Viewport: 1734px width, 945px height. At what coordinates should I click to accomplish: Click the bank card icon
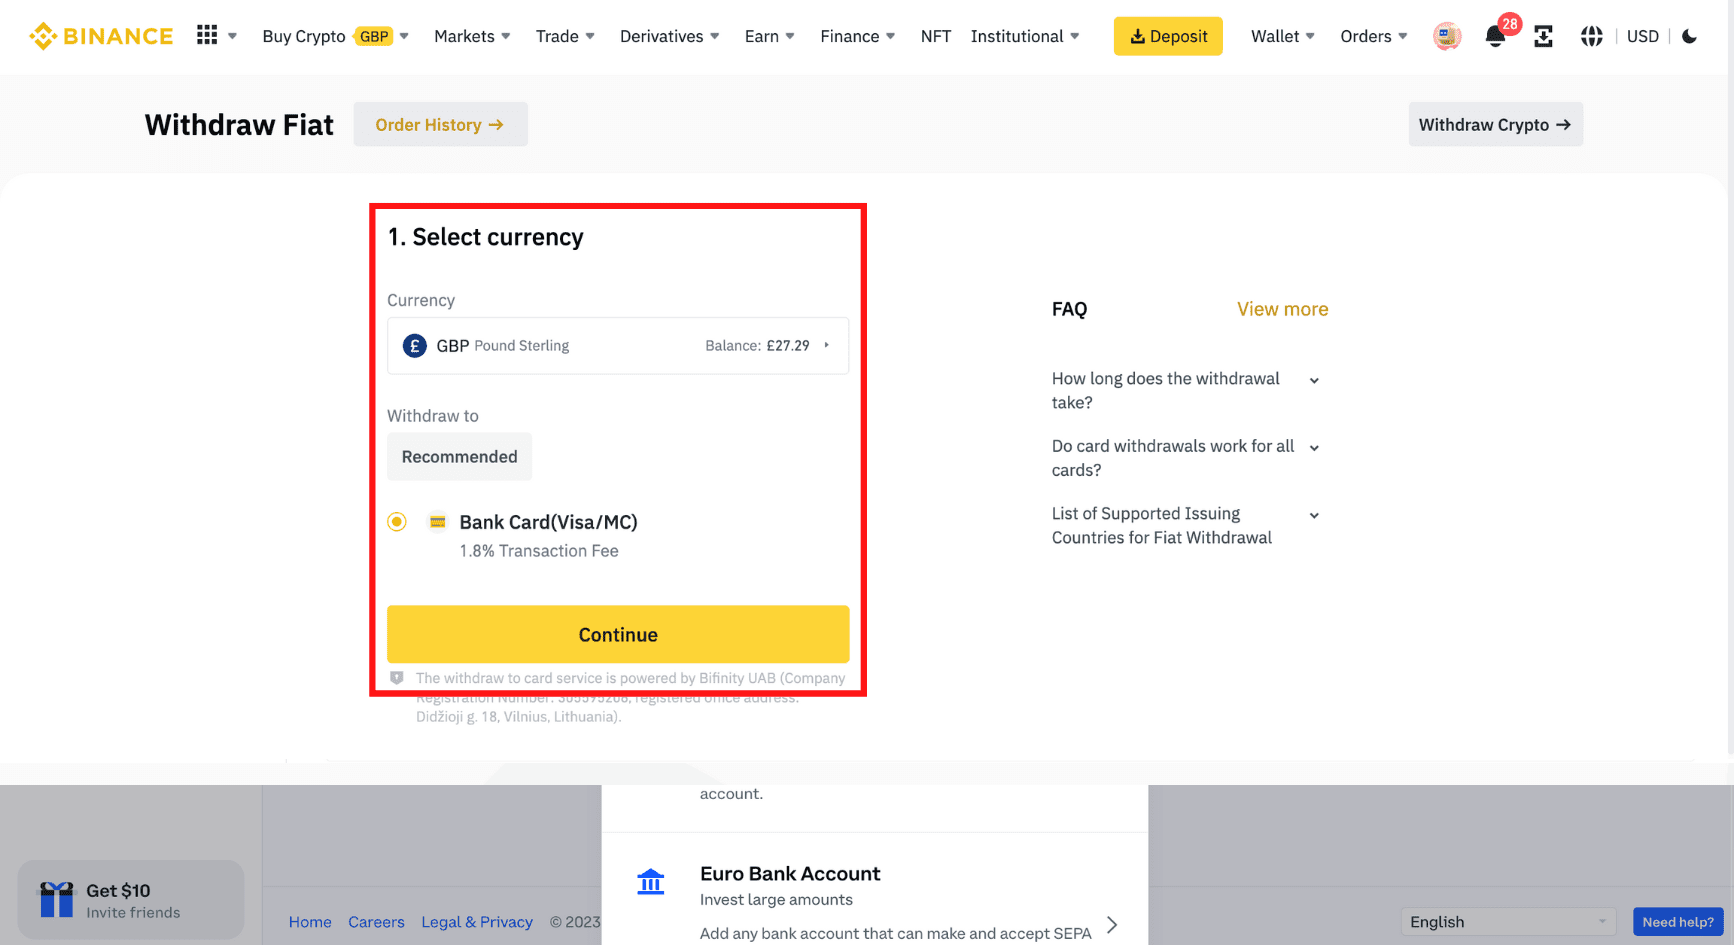point(437,522)
